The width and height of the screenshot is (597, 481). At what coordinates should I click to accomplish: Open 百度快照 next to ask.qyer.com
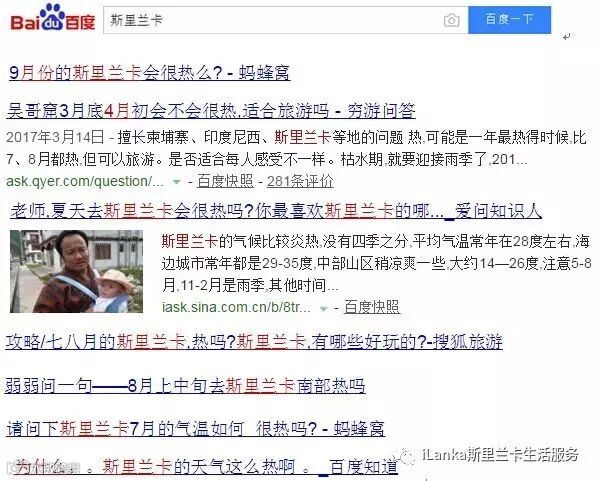tap(225, 181)
